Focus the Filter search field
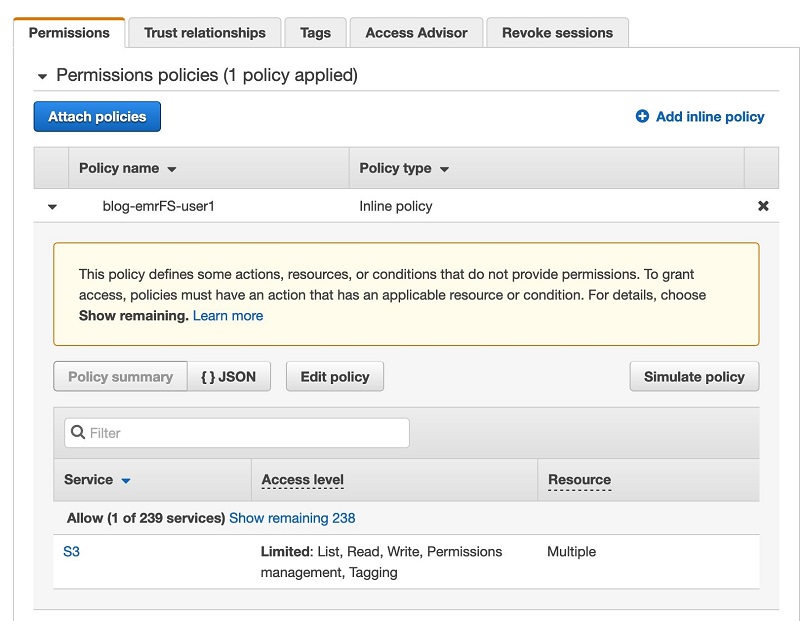The width and height of the screenshot is (800, 621). click(x=237, y=433)
